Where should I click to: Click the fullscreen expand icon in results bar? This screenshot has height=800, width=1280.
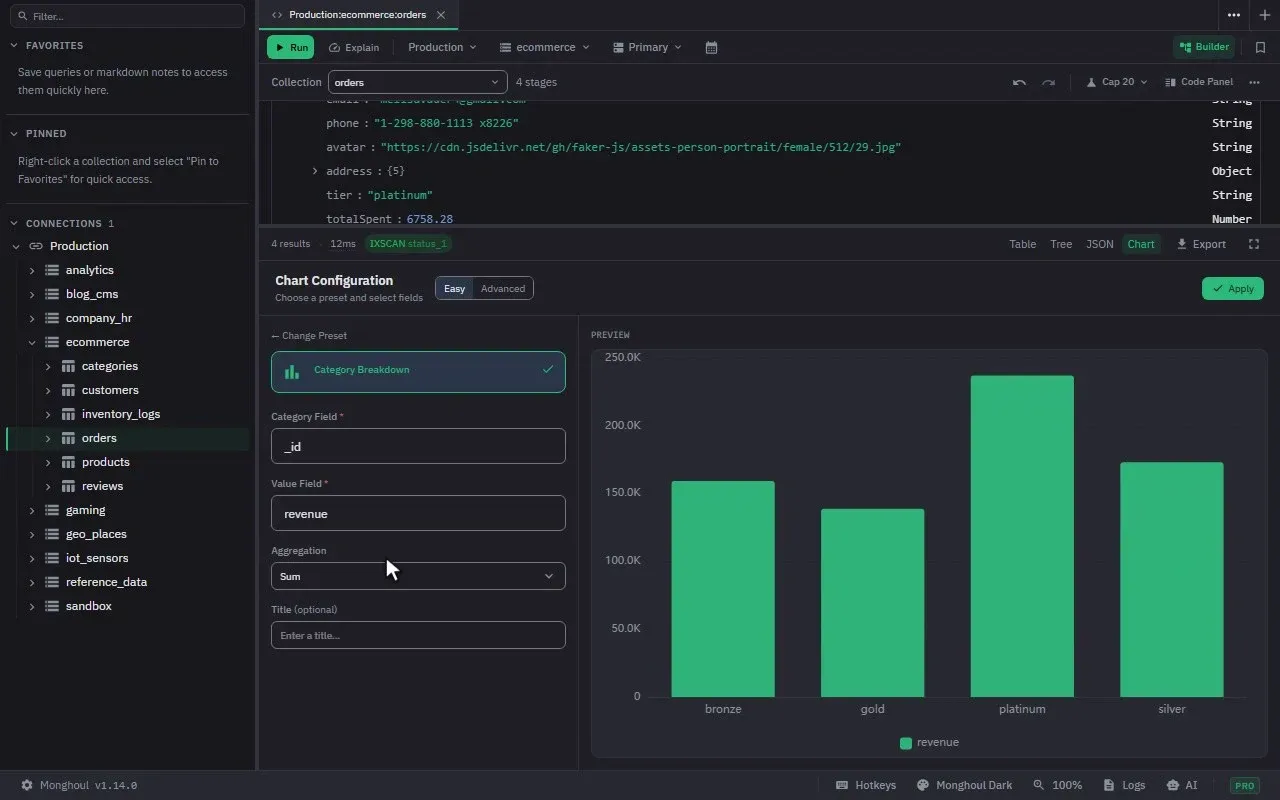(1254, 244)
